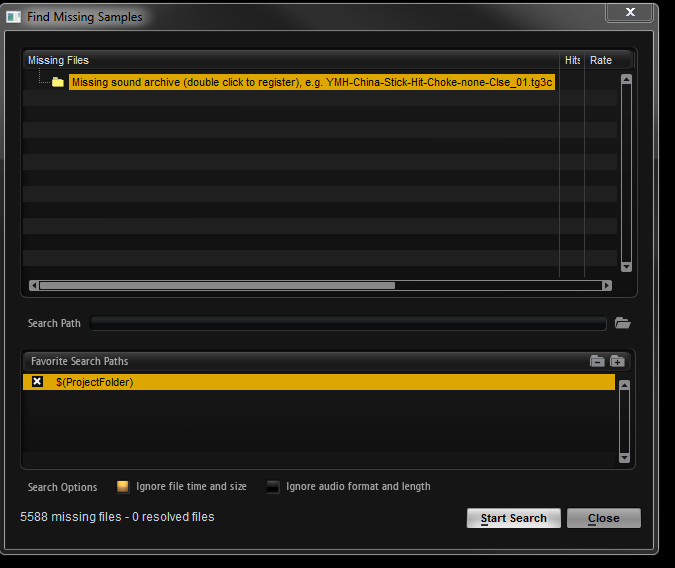Click the Search Options label
Viewport: 675px width, 568px height.
(62, 487)
